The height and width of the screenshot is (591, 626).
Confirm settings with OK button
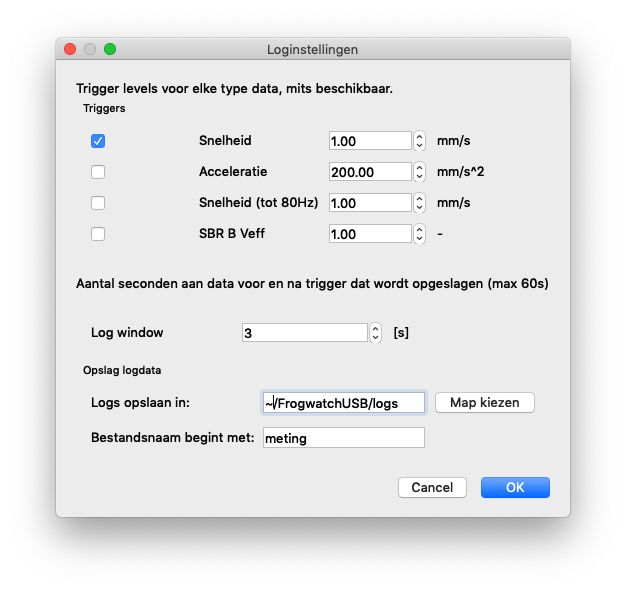(515, 488)
